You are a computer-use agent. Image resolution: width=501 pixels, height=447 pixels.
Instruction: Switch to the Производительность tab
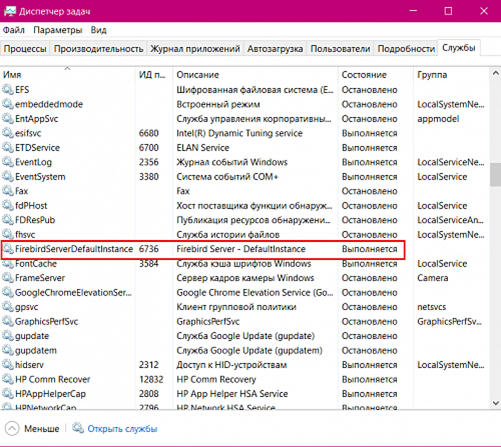(x=99, y=49)
